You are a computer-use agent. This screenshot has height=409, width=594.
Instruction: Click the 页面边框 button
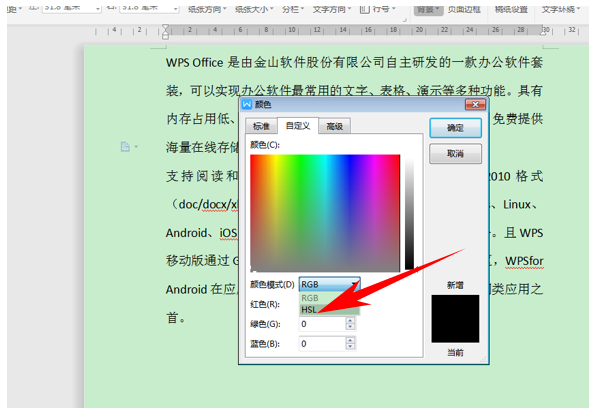point(464,9)
